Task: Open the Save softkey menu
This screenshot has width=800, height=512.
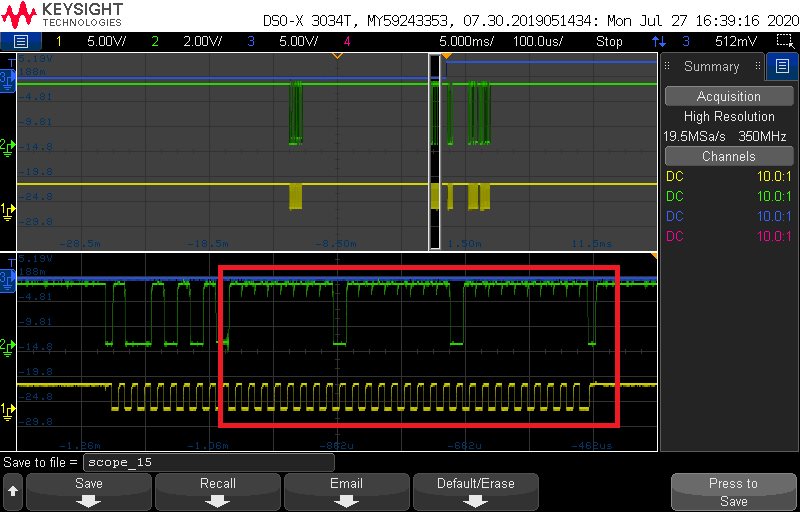Action: coord(89,492)
